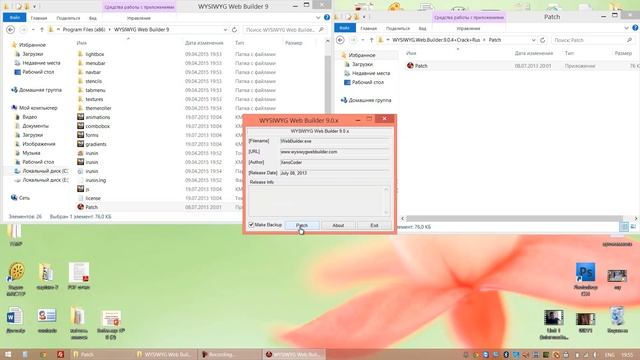Open Домашняя группа in Web Builder 9 sidebar
The height and width of the screenshot is (360, 640).
tap(40, 90)
